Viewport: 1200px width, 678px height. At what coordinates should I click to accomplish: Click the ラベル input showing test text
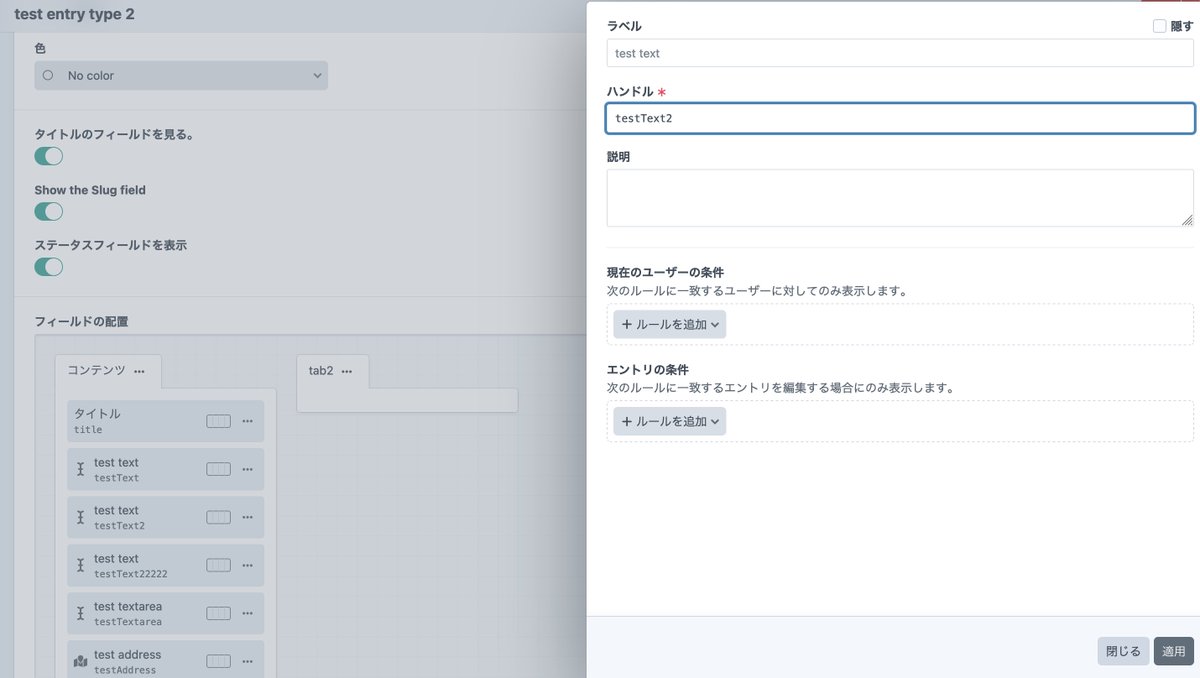[900, 53]
